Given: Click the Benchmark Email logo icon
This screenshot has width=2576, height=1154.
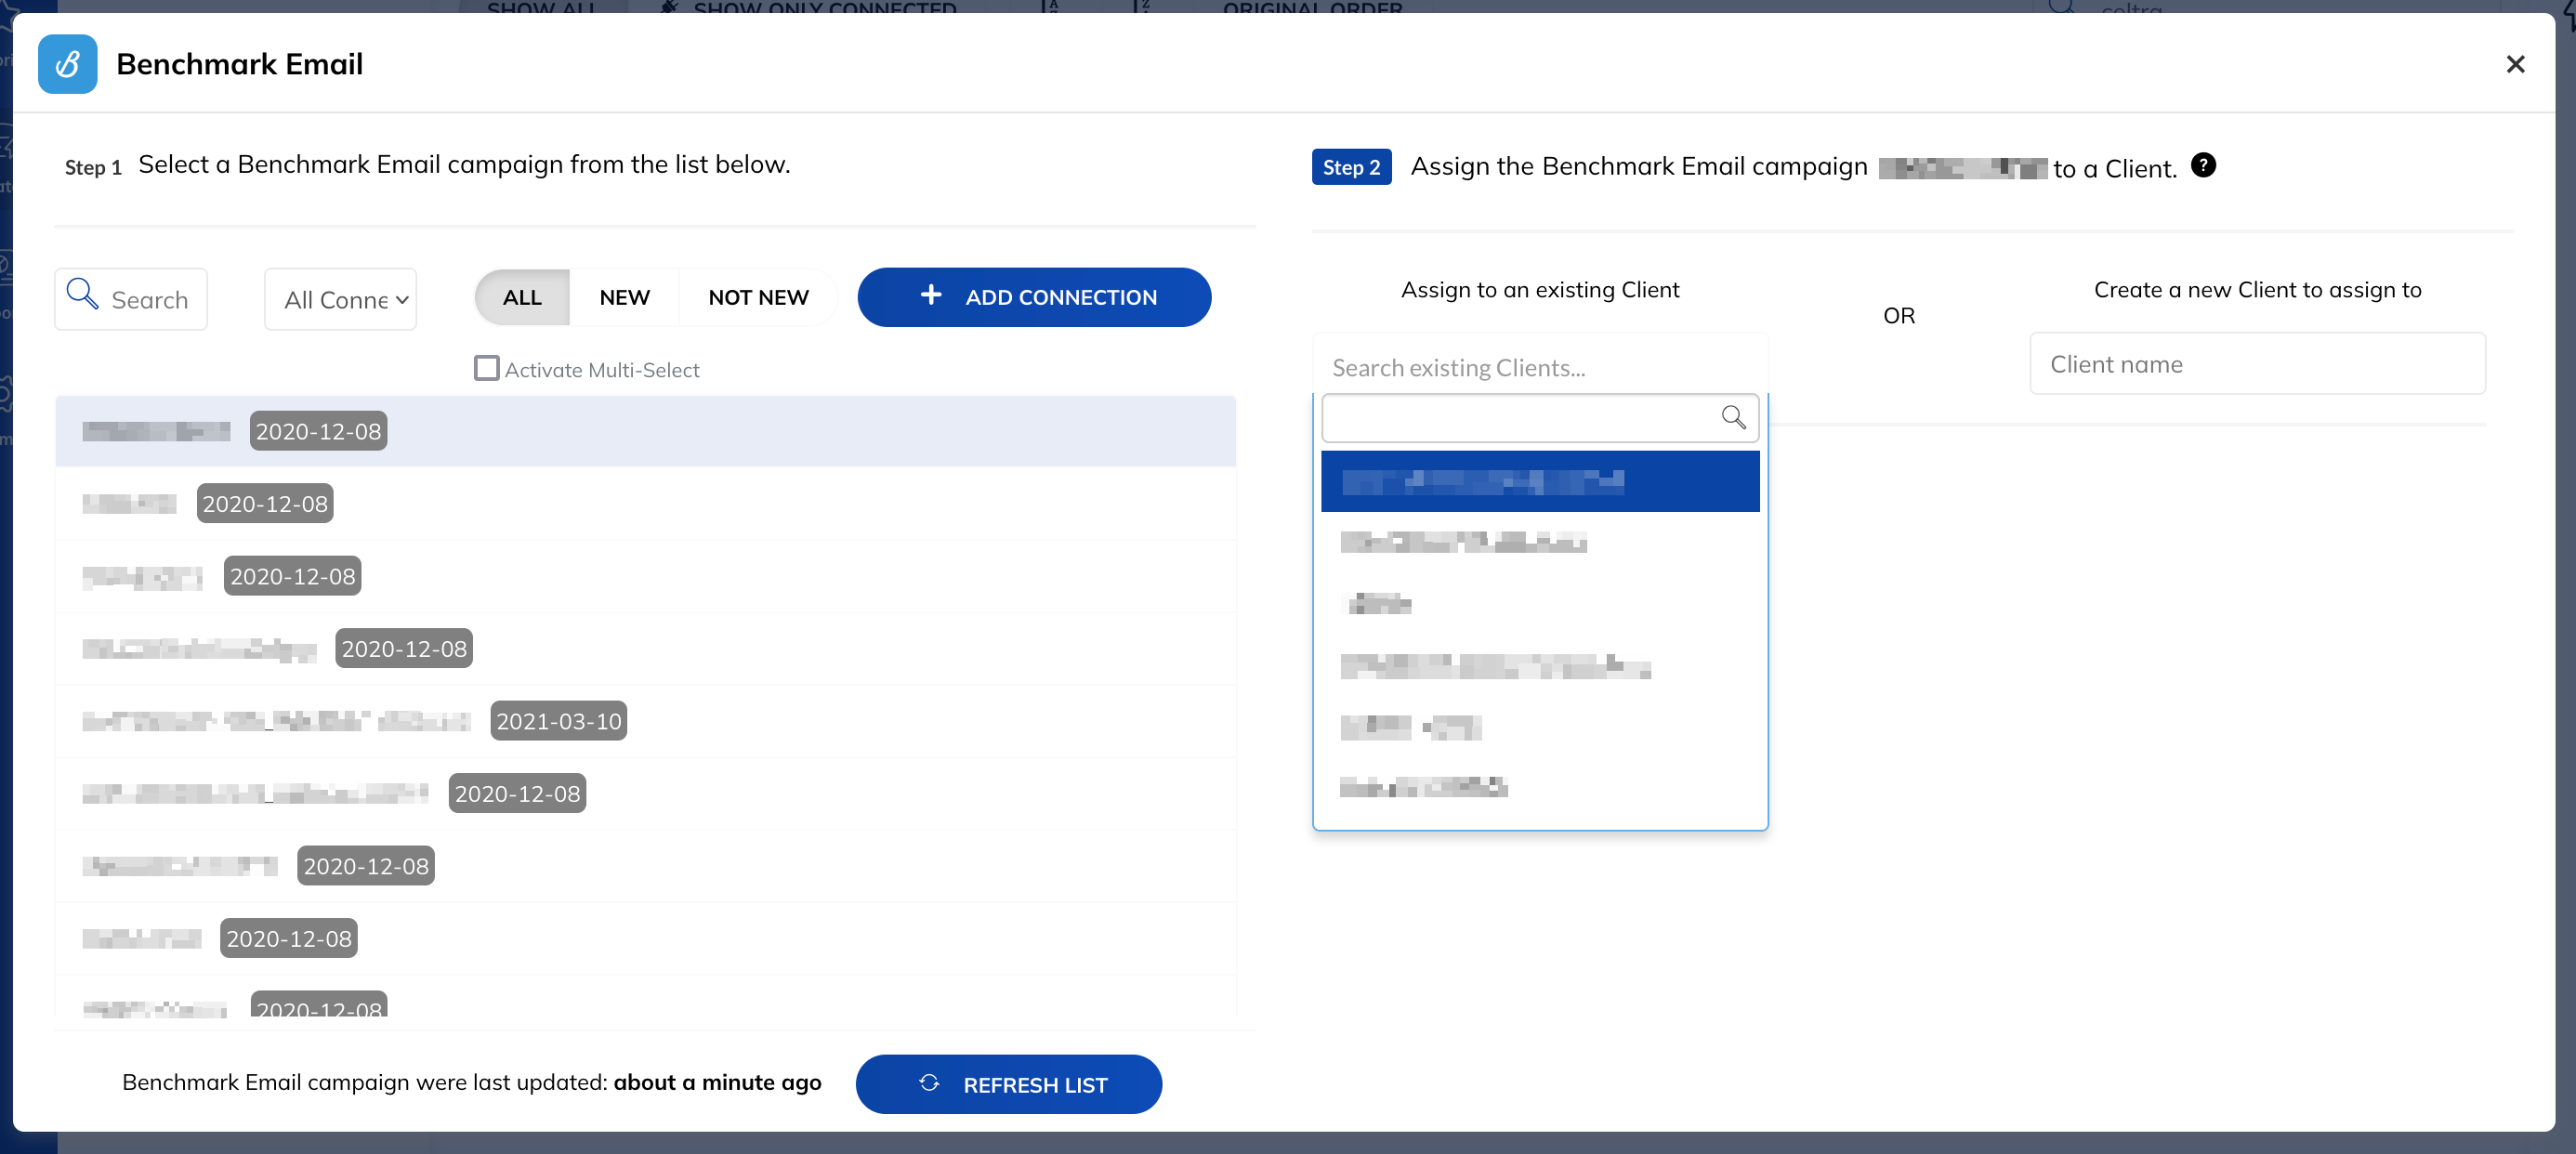Looking at the screenshot, I should 67,64.
